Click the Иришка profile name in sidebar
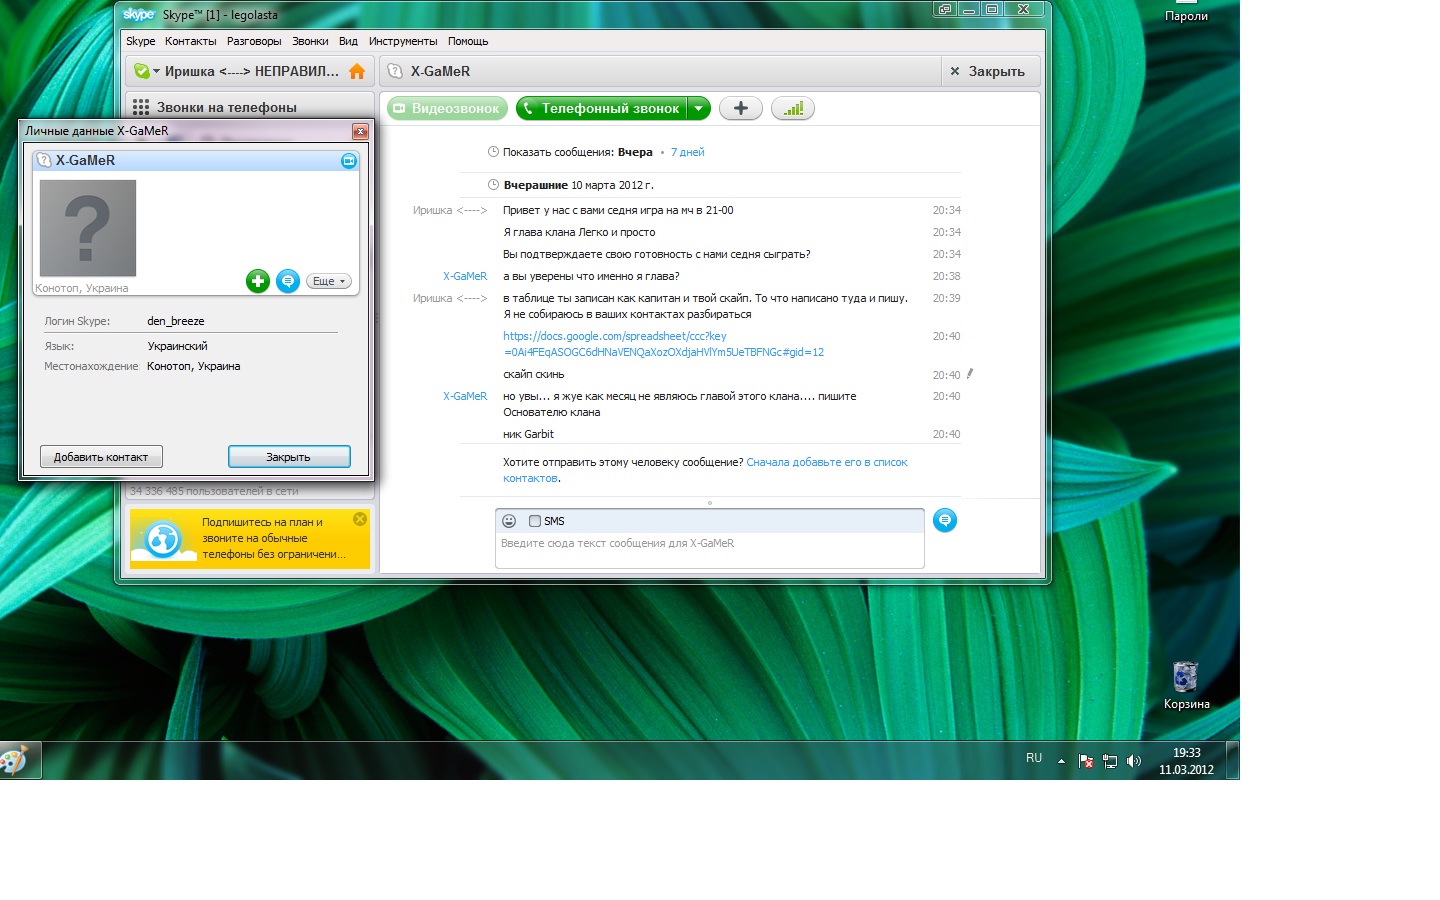 (x=252, y=71)
